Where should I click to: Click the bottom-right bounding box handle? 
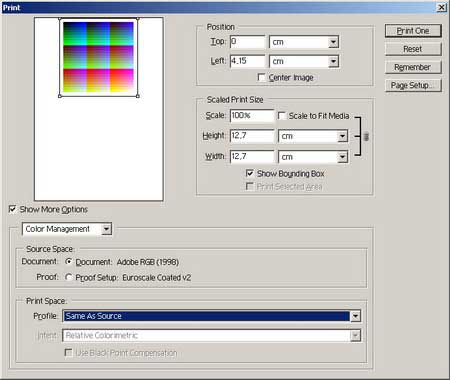click(138, 96)
